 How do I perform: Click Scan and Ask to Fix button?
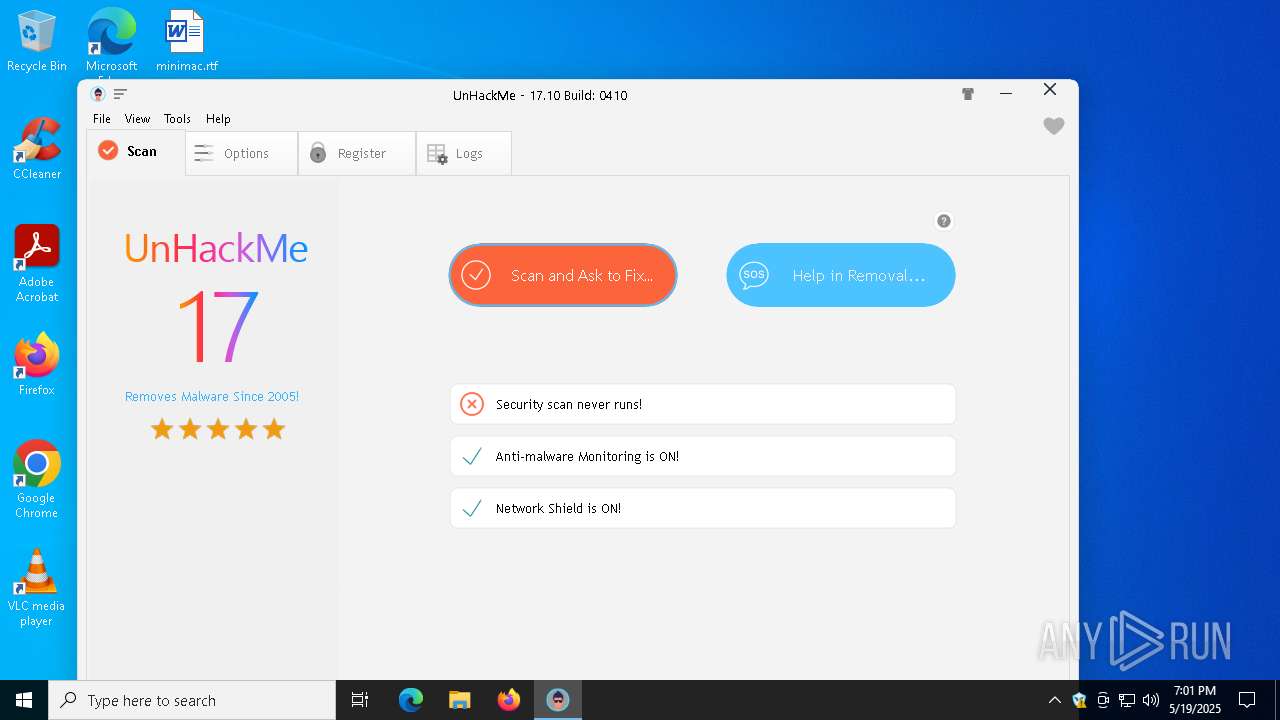click(x=563, y=275)
